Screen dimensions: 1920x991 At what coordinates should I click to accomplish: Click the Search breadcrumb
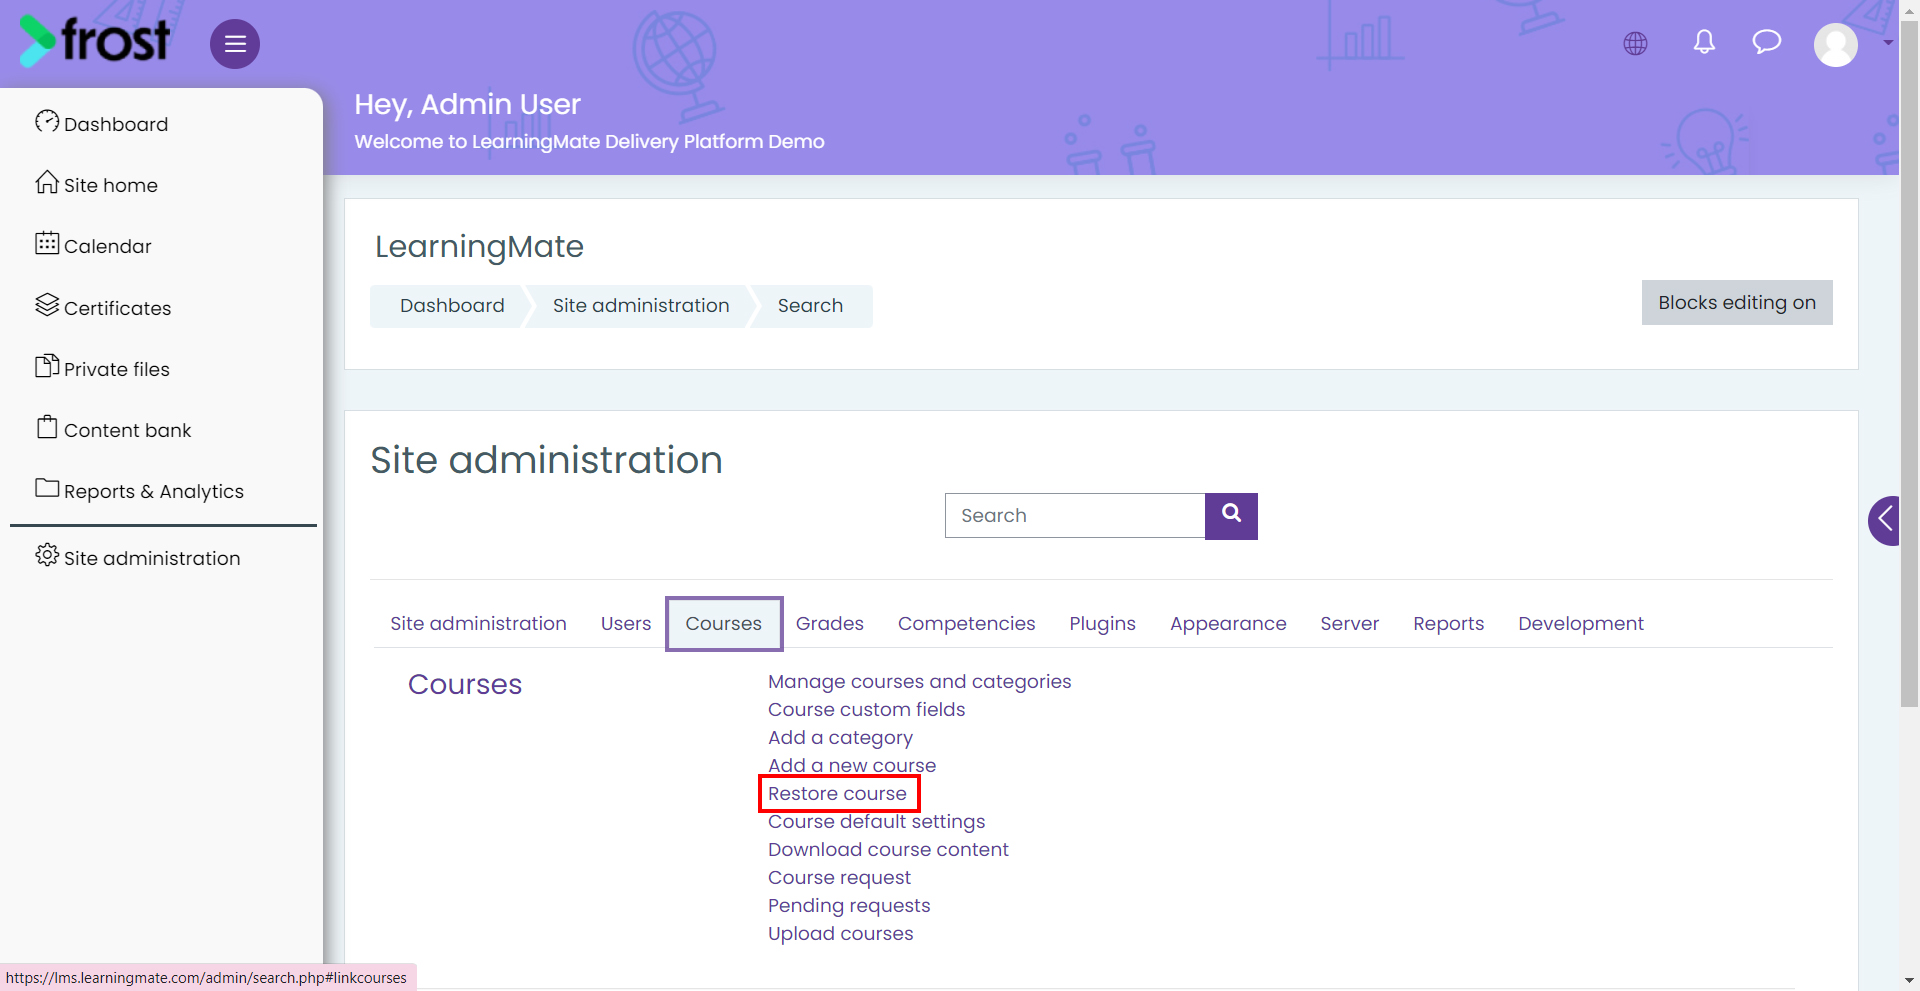coord(810,306)
